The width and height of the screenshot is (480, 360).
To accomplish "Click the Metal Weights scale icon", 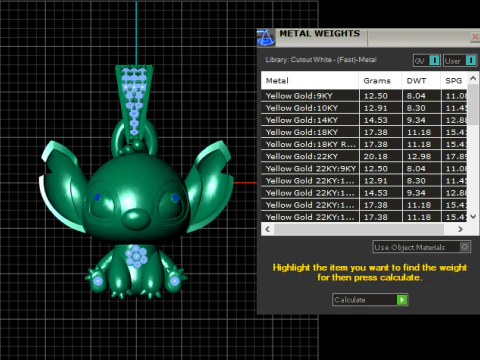I will (x=266, y=37).
